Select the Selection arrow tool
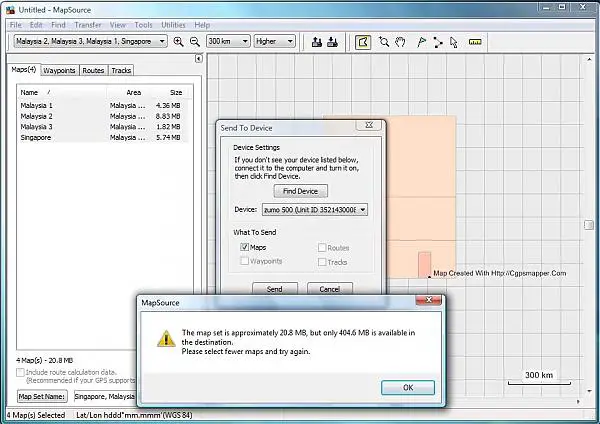Image resolution: width=600 pixels, height=424 pixels. coord(454,42)
